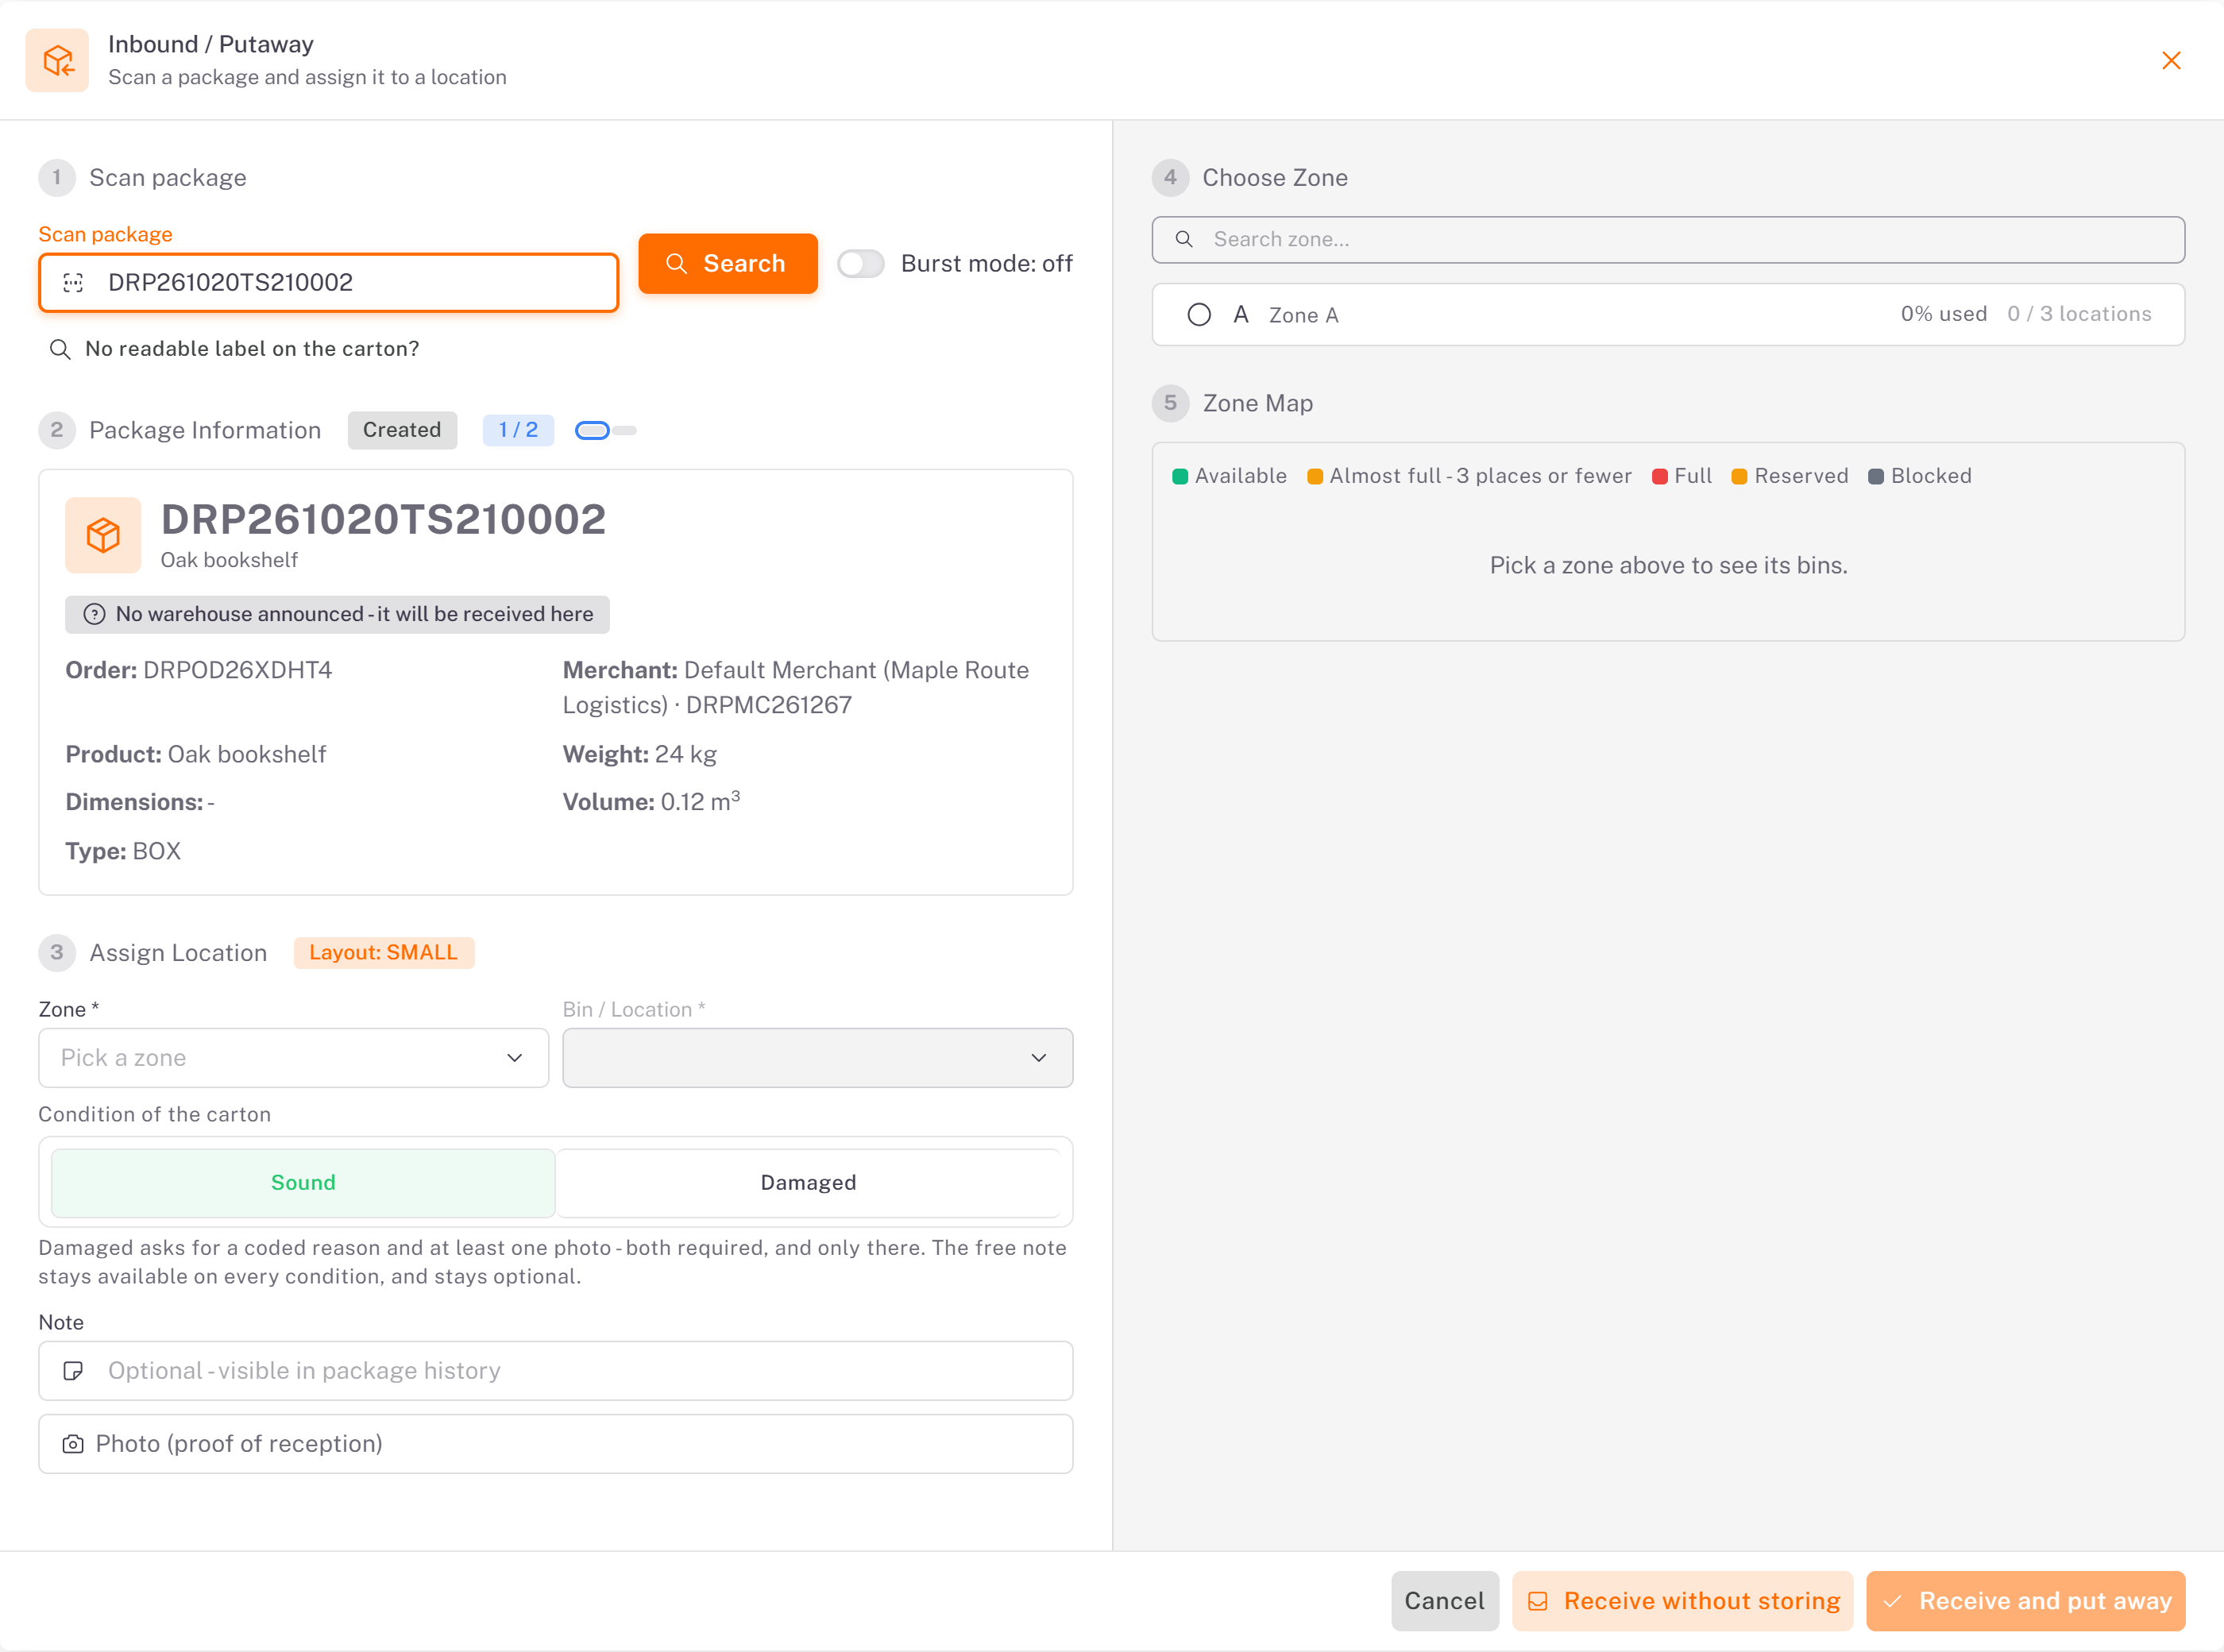The image size is (2224, 1652).
Task: Click the barcode scan icon in scan field
Action: 73,282
